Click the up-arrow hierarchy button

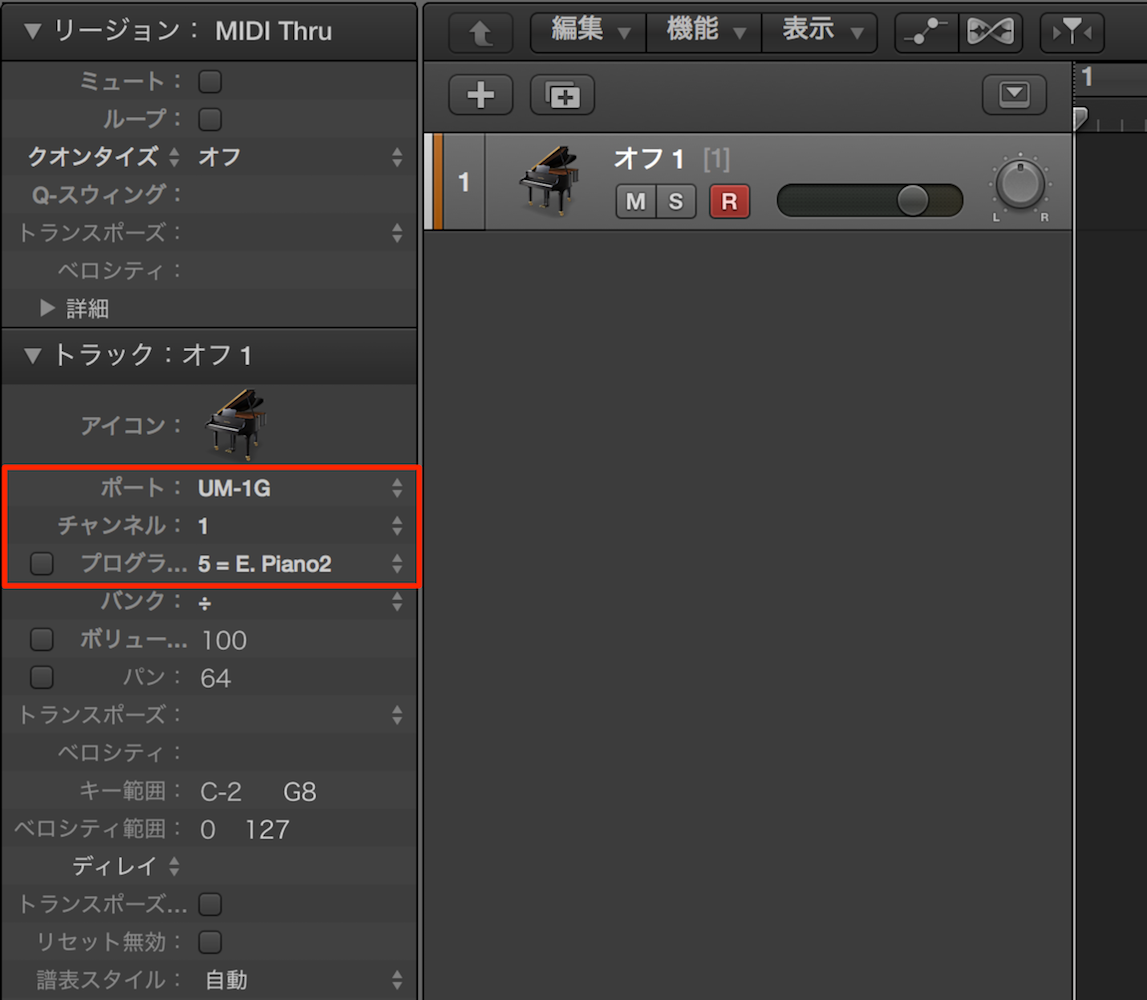coord(481,32)
